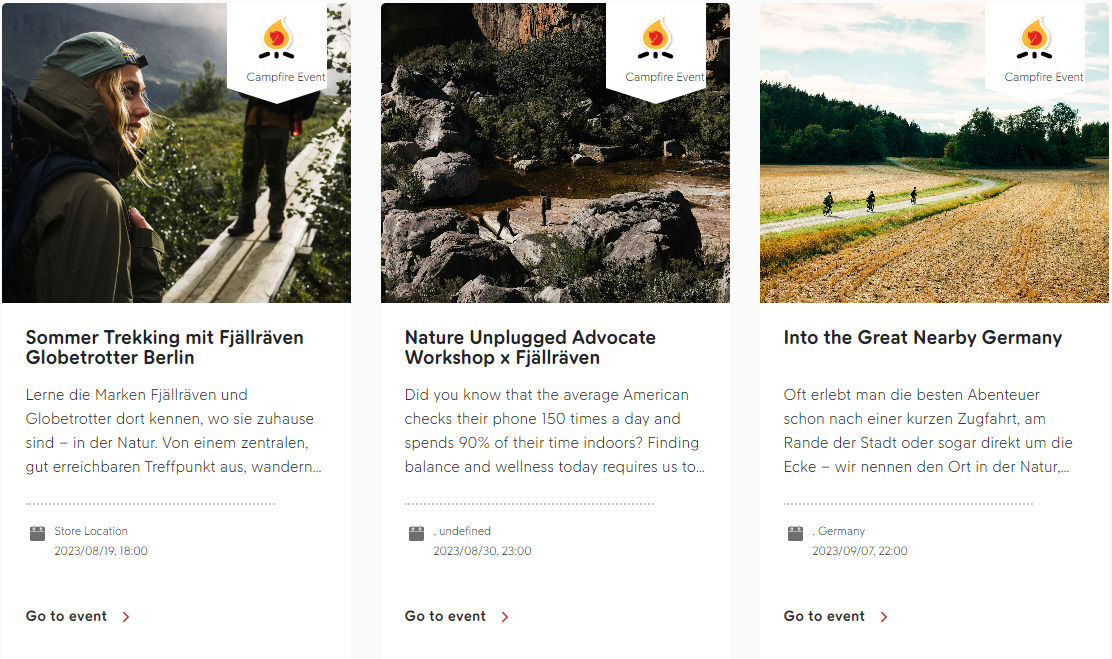Click calendar icon beside Germany date
The width and height of the screenshot is (1112, 659).
(796, 533)
